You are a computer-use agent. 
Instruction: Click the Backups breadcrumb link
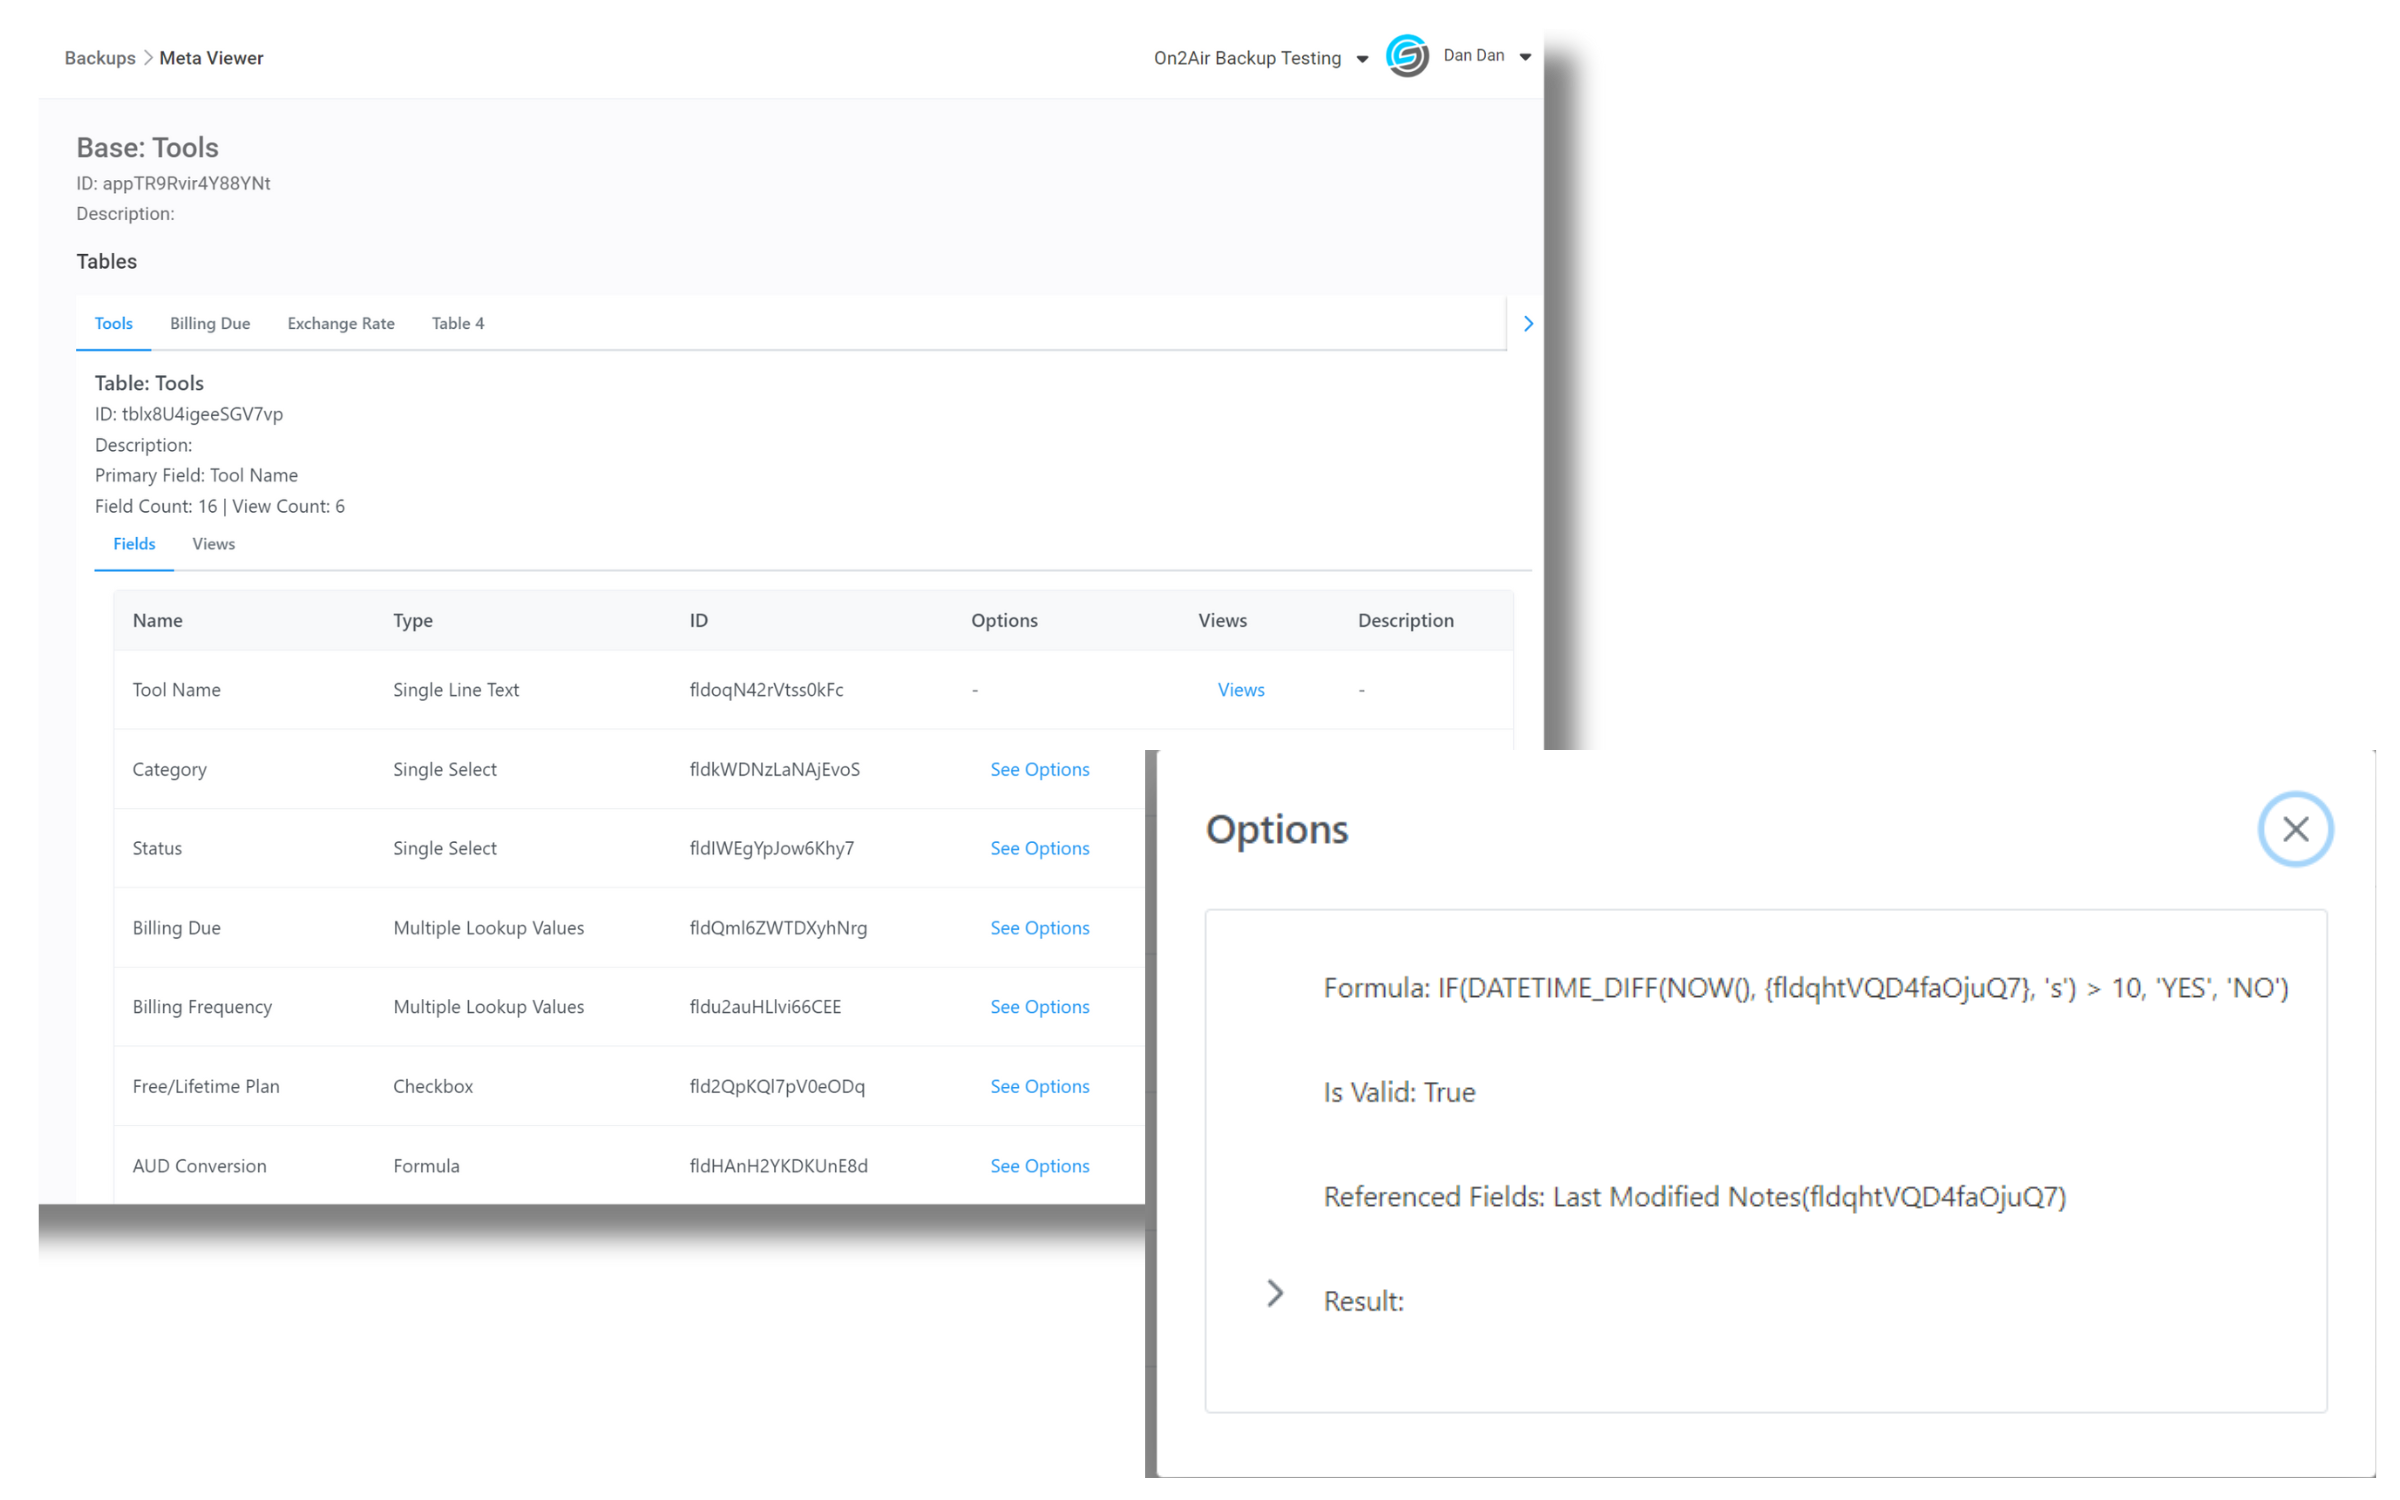point(100,57)
